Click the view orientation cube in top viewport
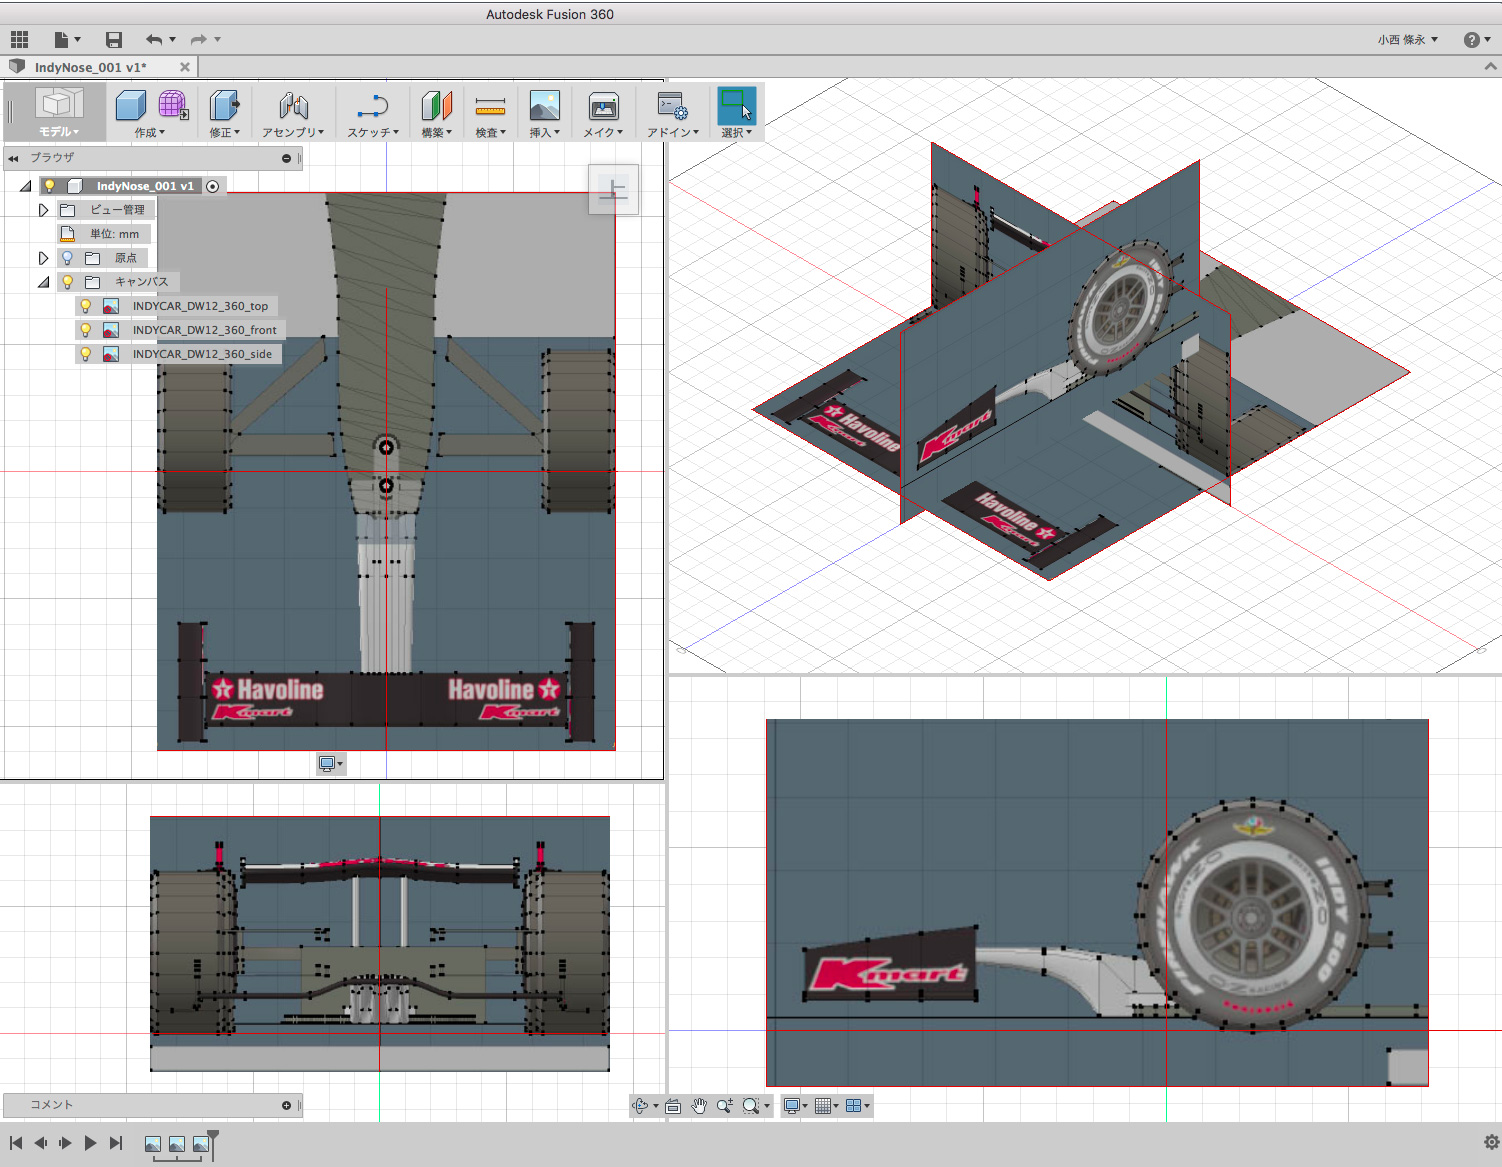The width and height of the screenshot is (1502, 1167). point(614,190)
